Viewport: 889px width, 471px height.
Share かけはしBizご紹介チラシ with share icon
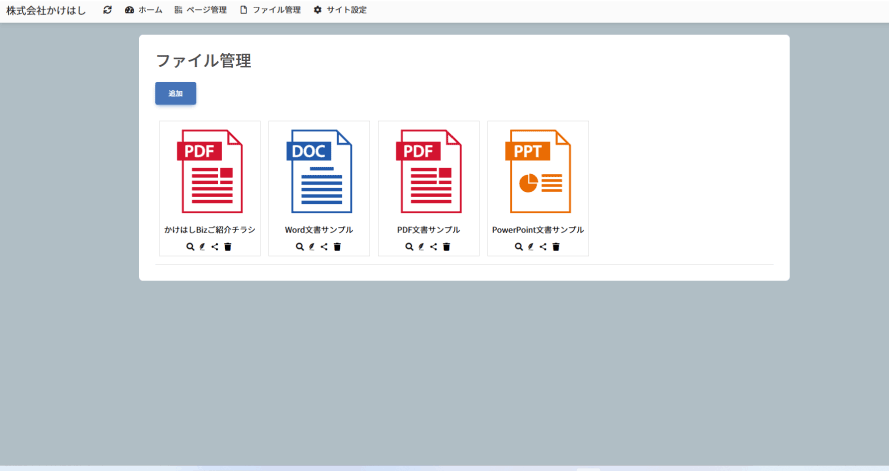tap(215, 247)
